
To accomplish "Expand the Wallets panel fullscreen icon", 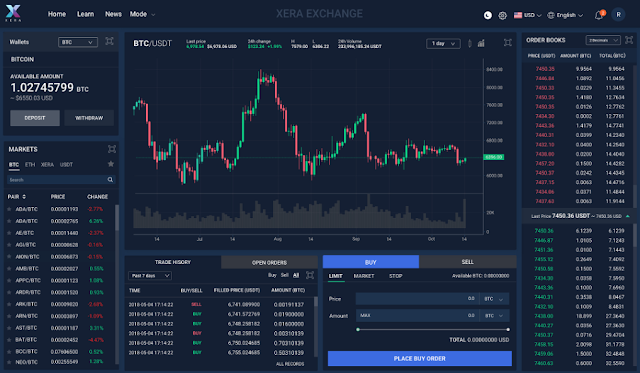I will (109, 41).
